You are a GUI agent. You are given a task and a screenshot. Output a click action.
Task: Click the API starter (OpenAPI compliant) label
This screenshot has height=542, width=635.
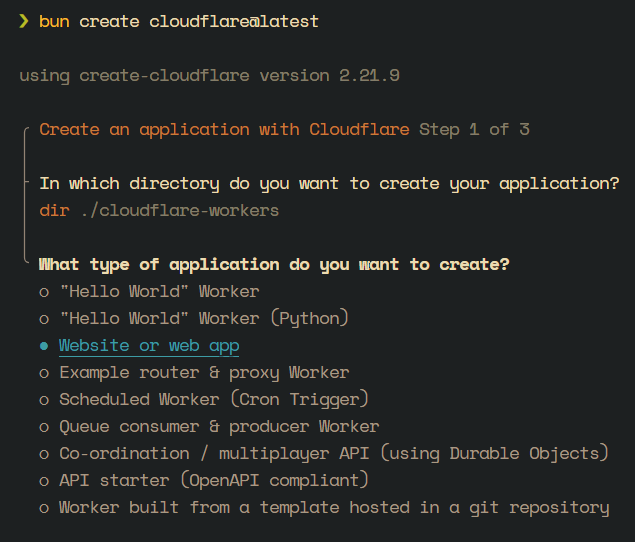coord(214,481)
